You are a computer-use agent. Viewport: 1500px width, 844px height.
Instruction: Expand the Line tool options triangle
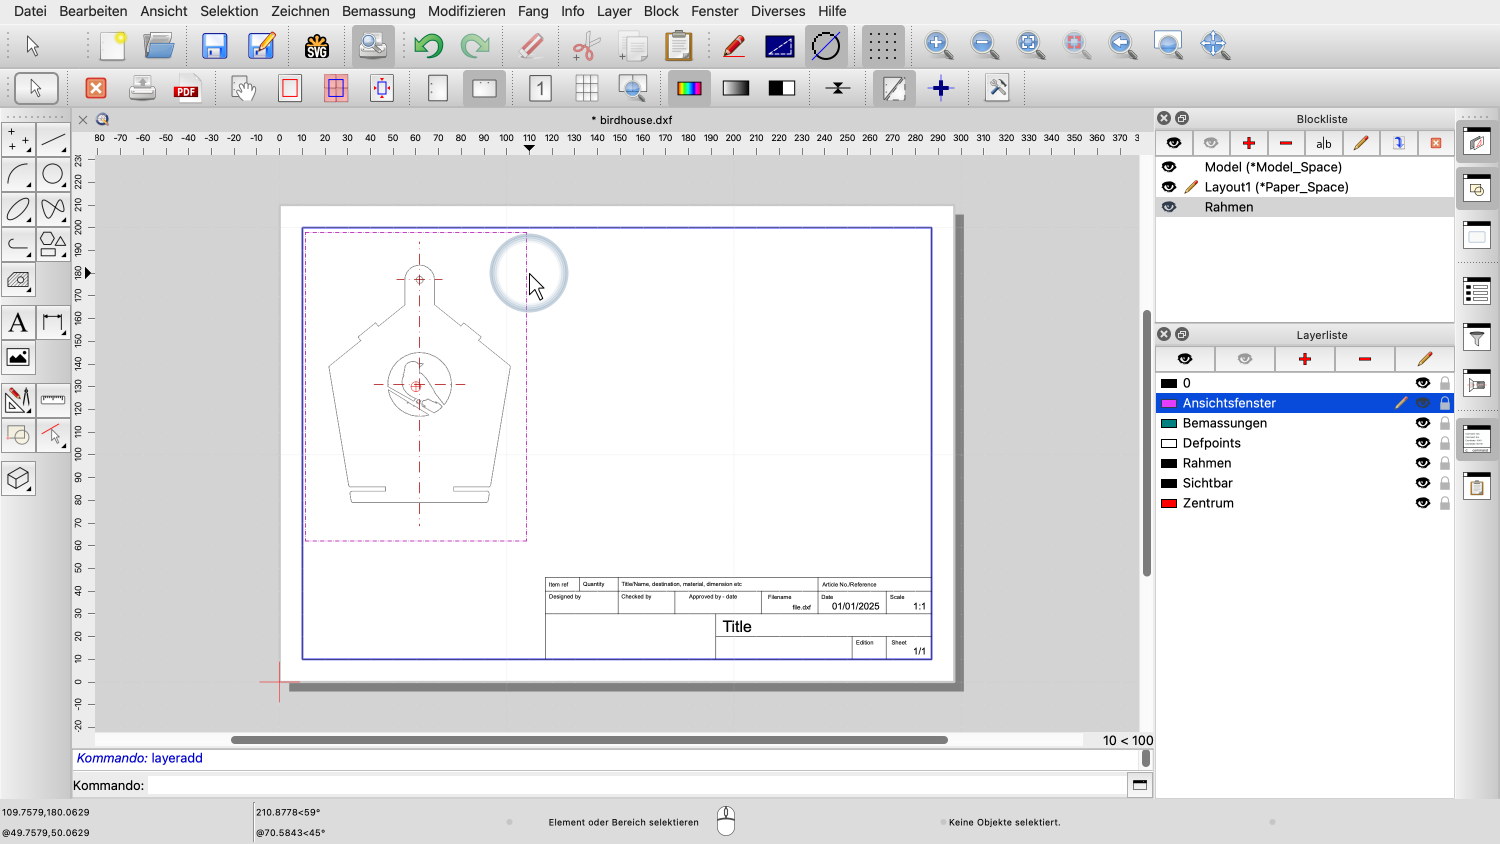[x=64, y=149]
